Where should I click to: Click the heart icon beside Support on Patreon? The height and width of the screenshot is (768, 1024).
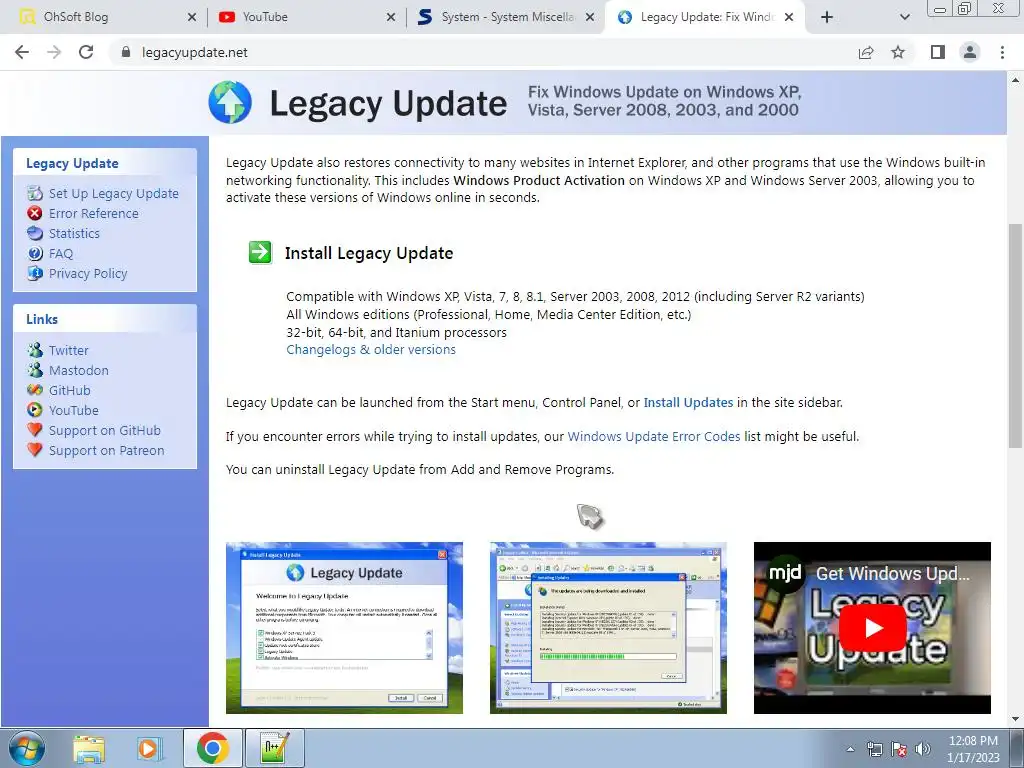(35, 450)
